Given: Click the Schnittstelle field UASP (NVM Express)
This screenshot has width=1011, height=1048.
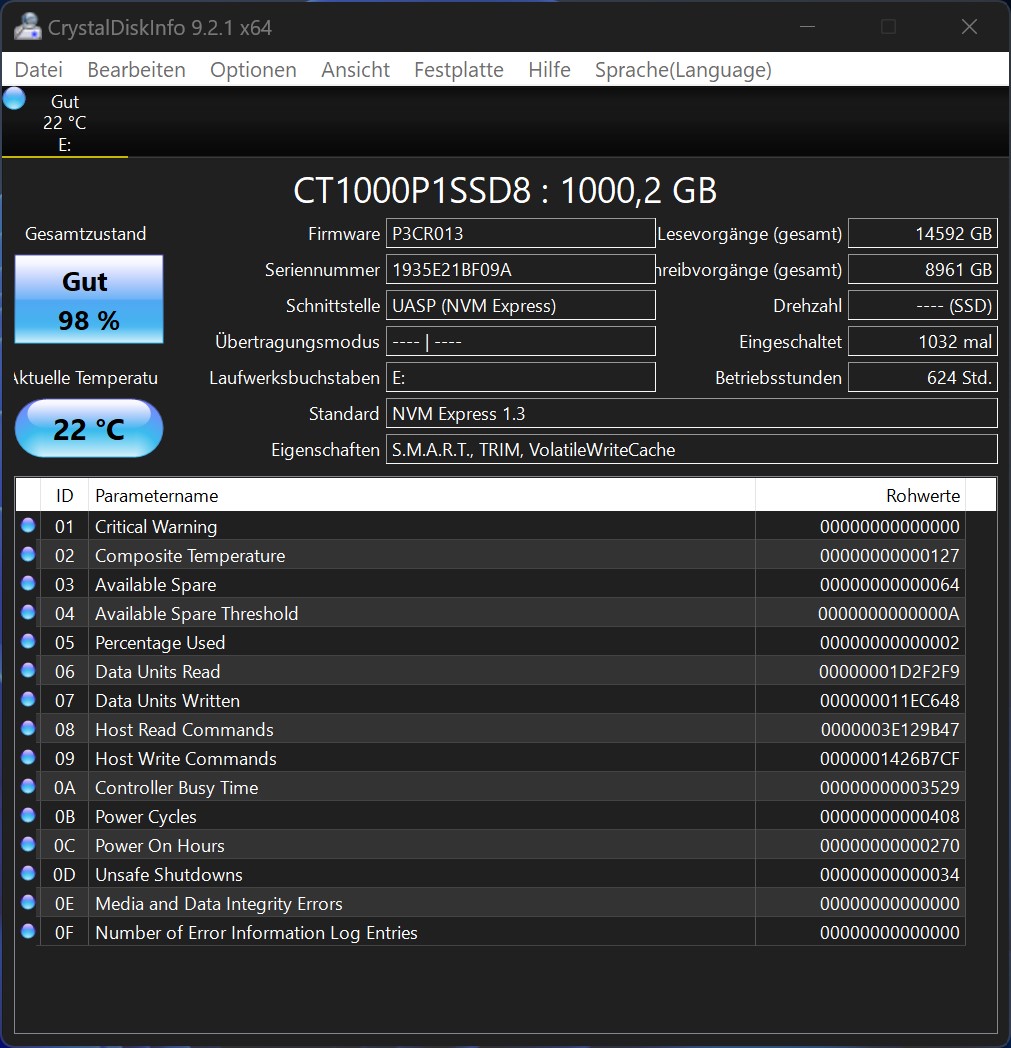Looking at the screenshot, I should pos(521,306).
